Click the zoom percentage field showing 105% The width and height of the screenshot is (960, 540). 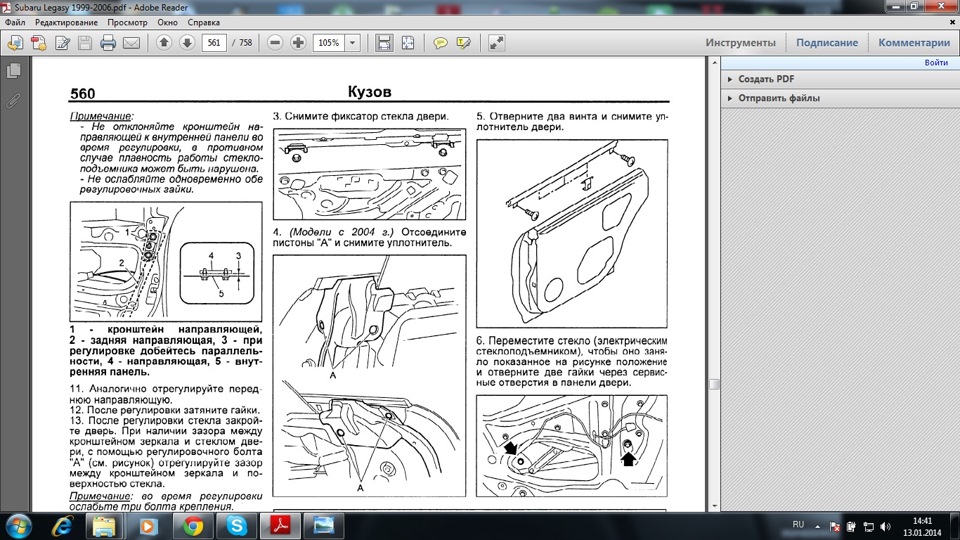(x=329, y=43)
